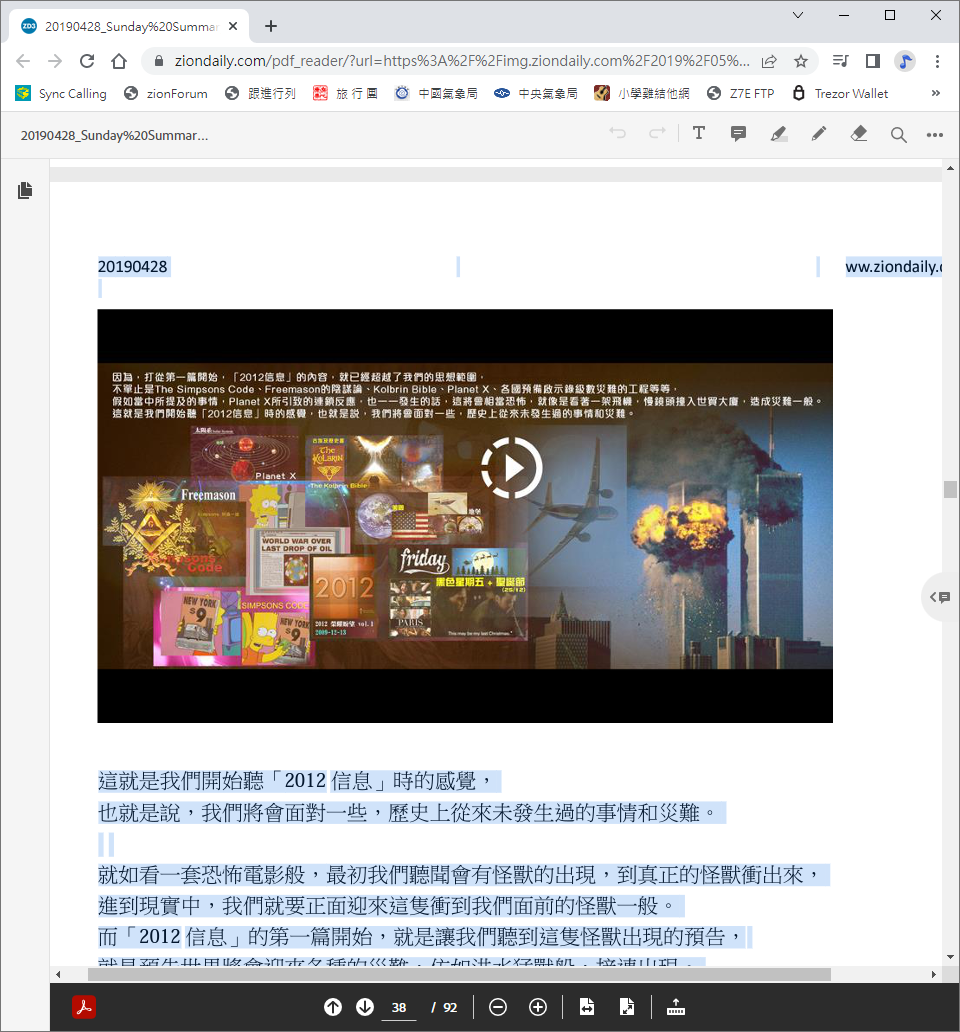Reload the current page
Viewport: 960px width, 1032px height.
(x=87, y=61)
